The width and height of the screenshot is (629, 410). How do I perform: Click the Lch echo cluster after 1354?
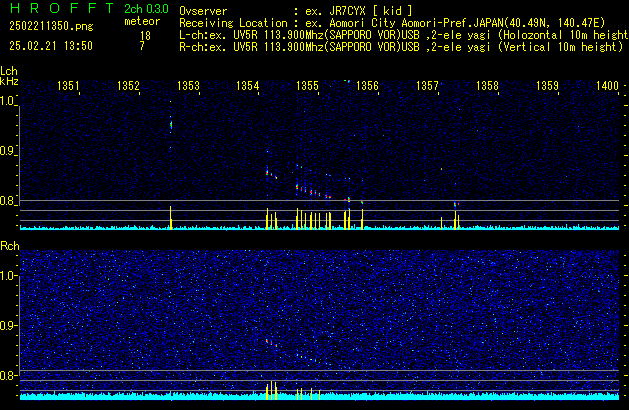(272, 173)
